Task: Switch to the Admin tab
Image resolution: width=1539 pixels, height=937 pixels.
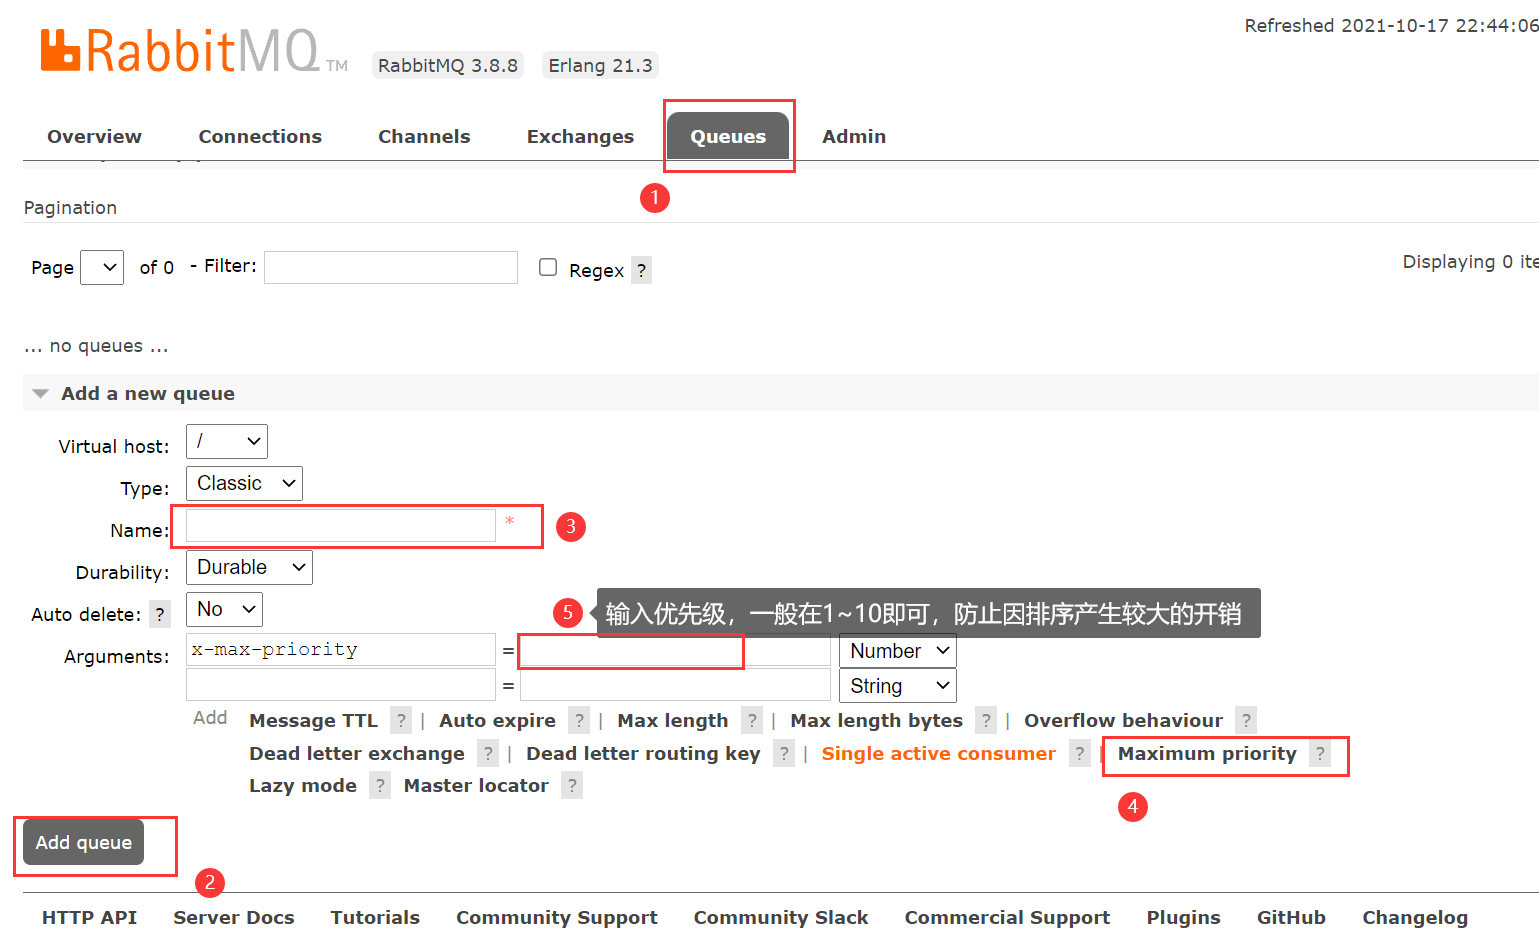Action: click(854, 136)
